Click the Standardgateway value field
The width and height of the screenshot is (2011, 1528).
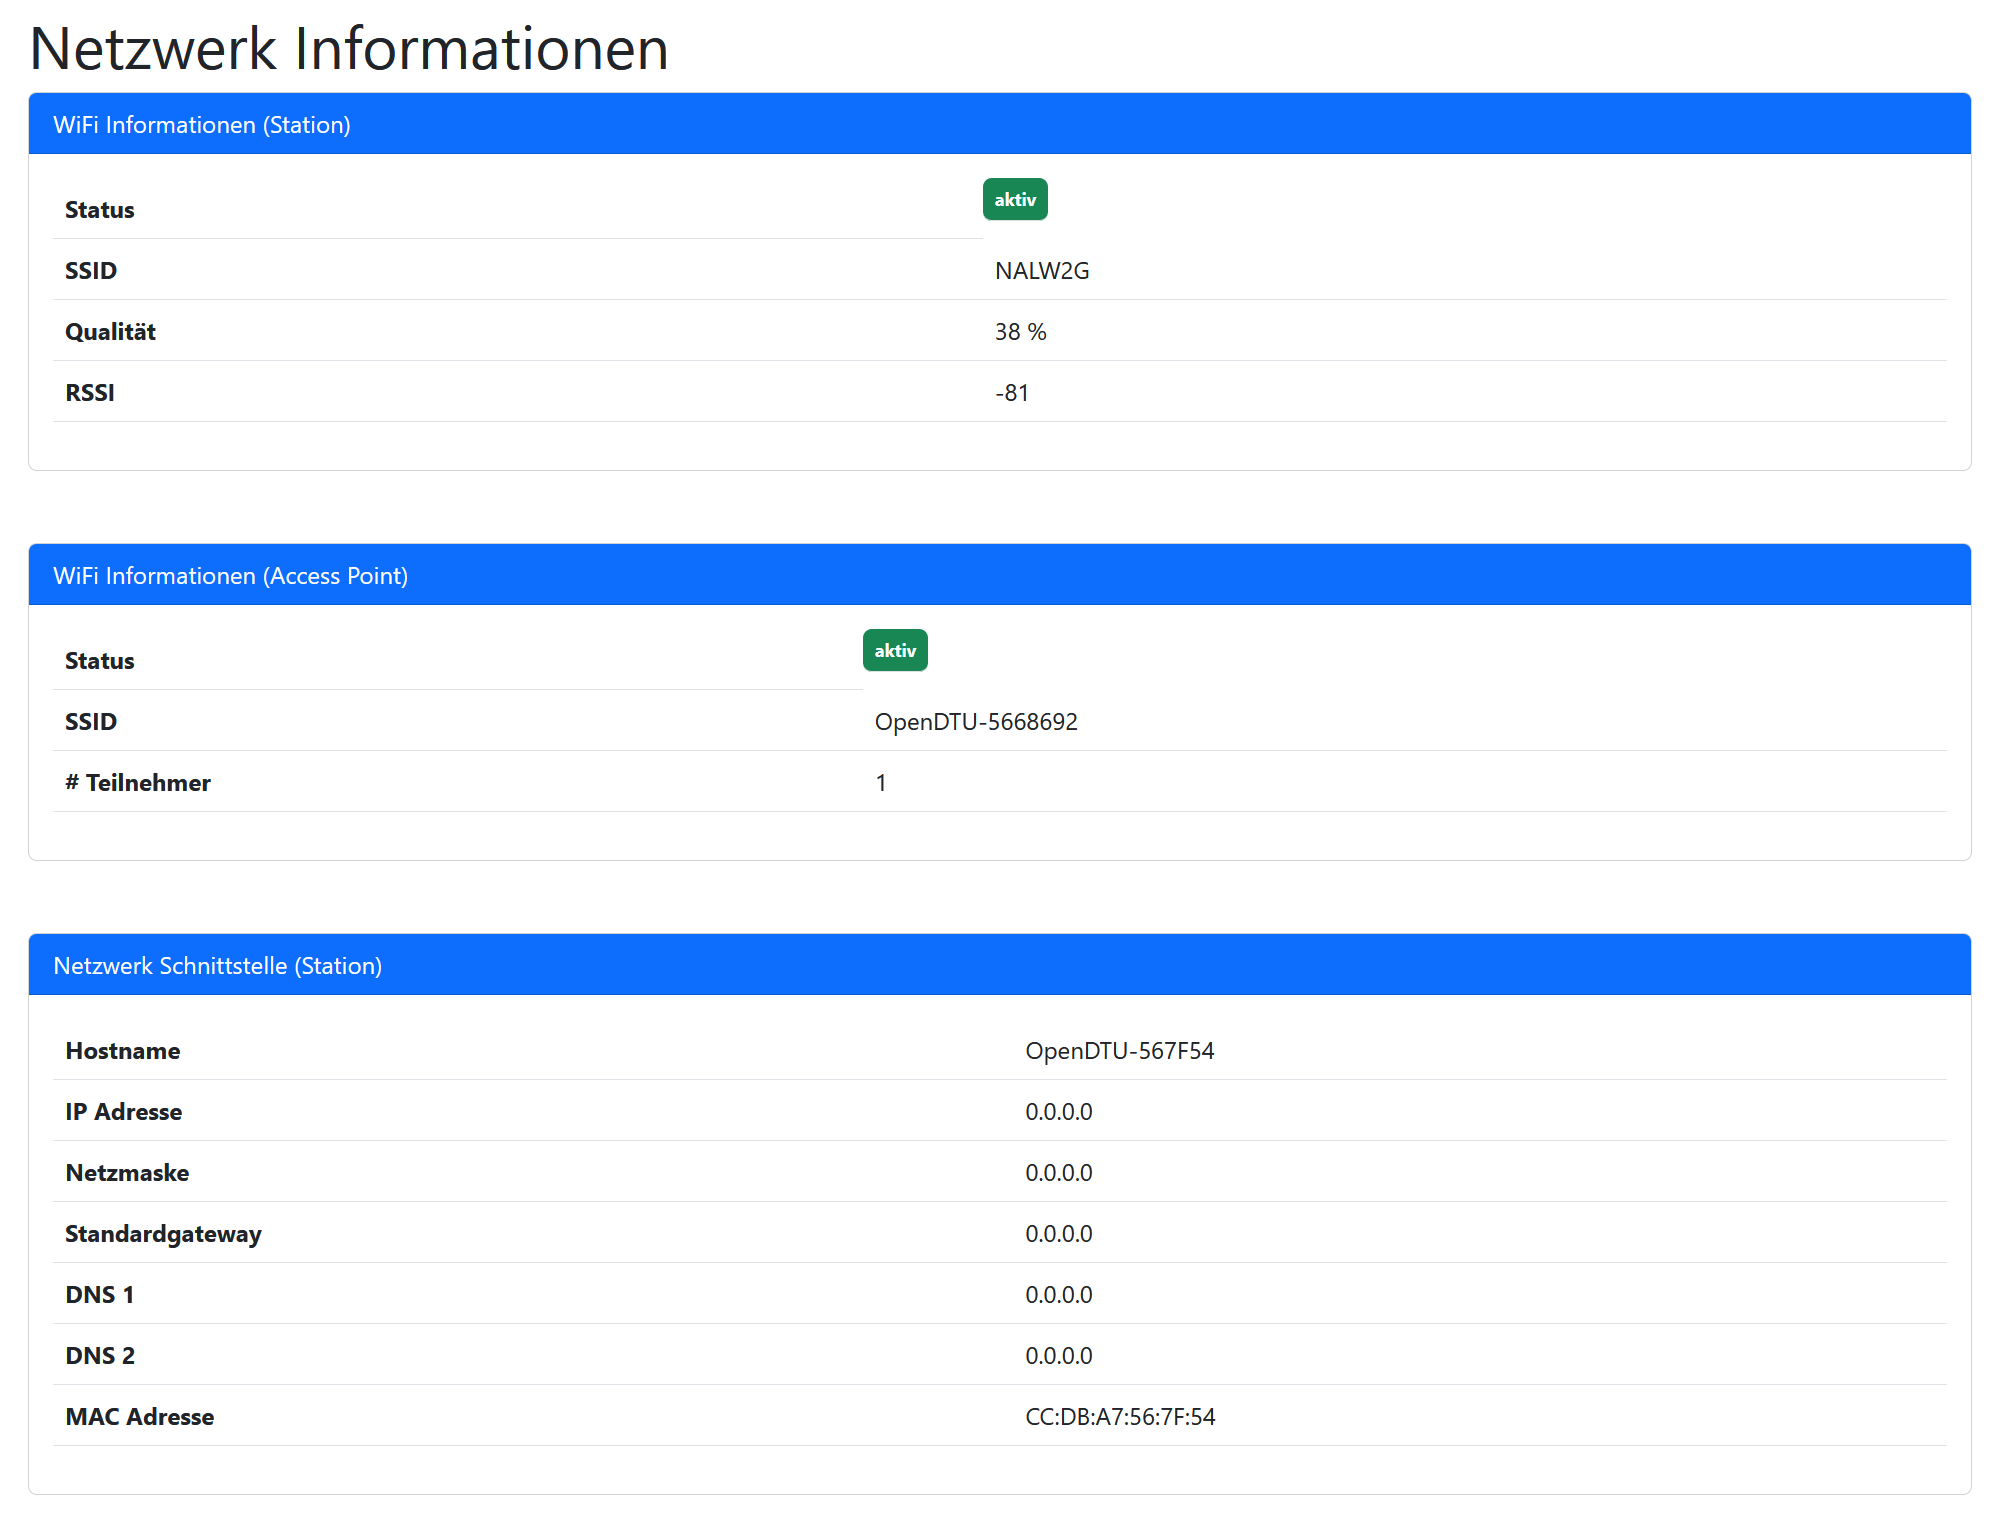(1058, 1233)
